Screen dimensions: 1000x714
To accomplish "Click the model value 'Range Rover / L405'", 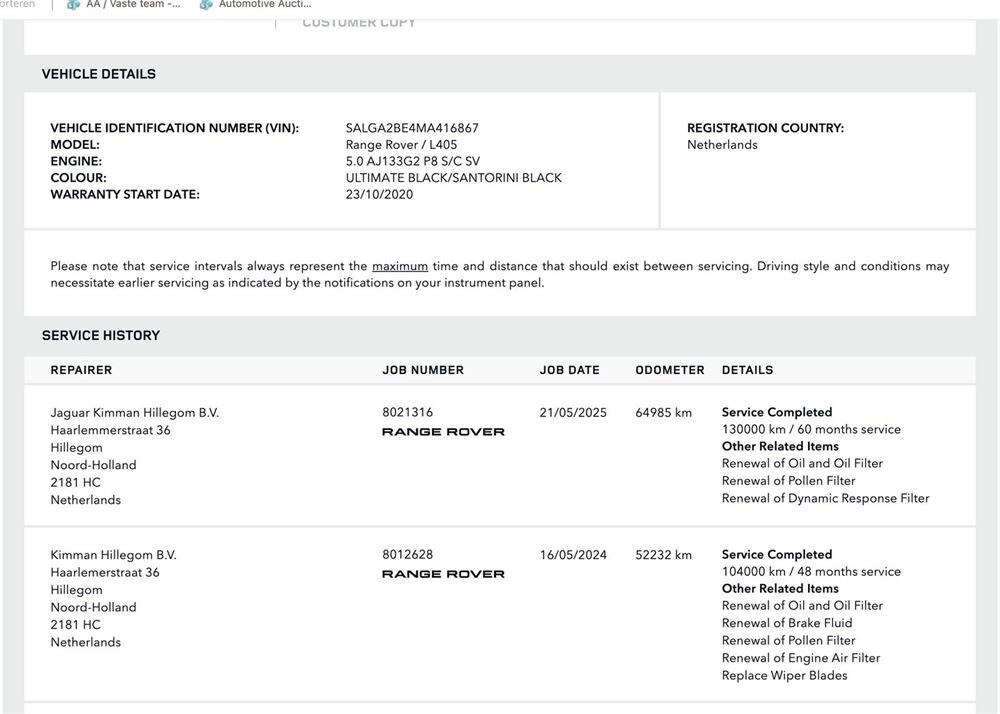I will tap(401, 145).
